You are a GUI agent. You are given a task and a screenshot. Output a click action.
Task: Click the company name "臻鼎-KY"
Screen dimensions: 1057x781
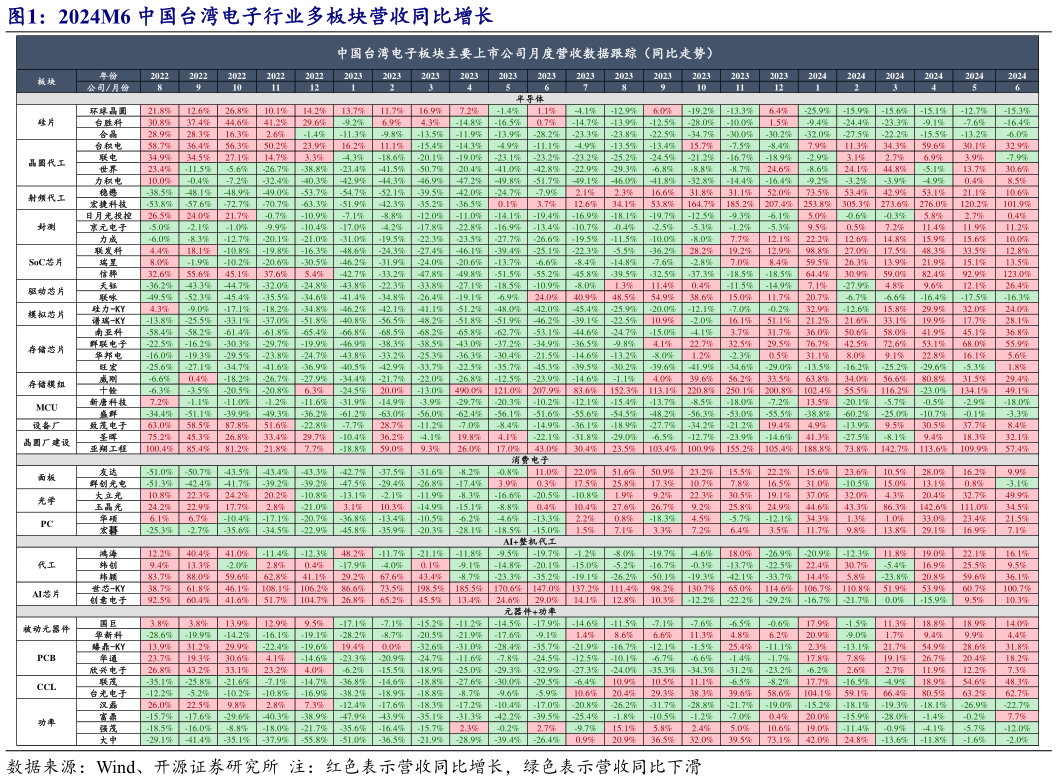tap(109, 647)
